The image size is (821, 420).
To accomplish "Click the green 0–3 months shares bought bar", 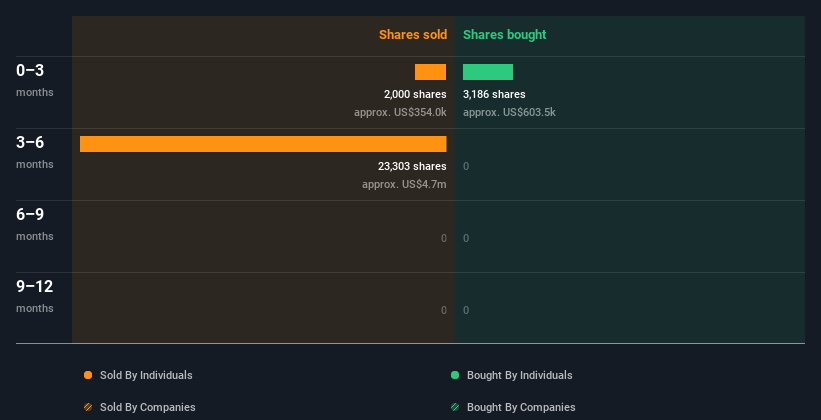I will 488,72.
